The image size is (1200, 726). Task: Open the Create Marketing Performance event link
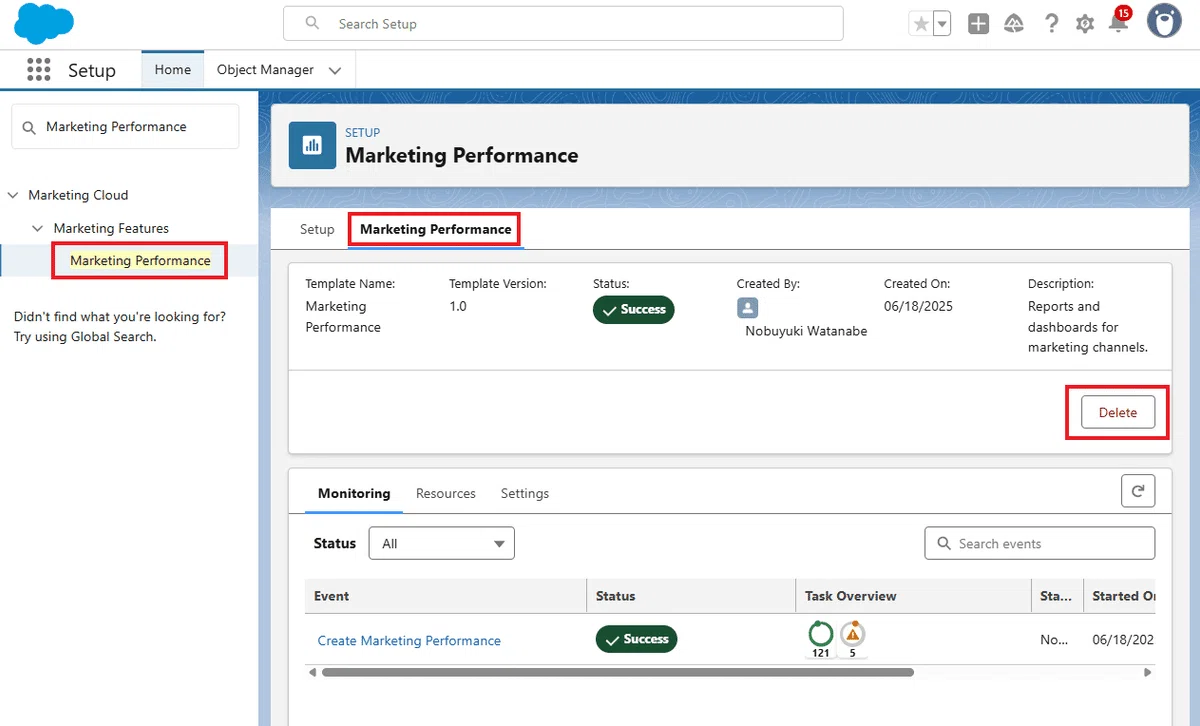click(409, 640)
